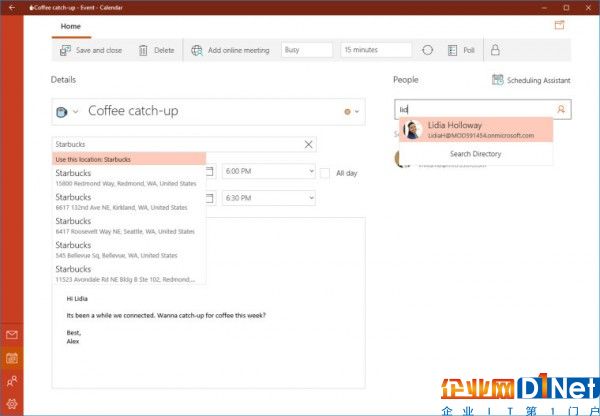Select Starbucks on 132nd Ave NE, Kirkland
Viewport: 600px width, 416px height.
129,202
